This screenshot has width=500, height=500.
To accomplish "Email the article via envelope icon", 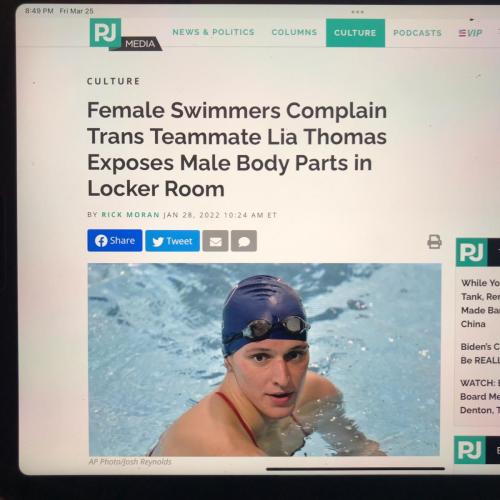I will coord(215,241).
